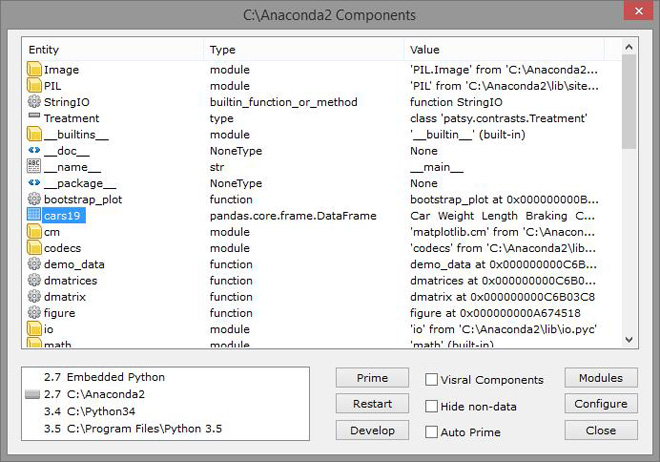Select 2.7 Embedded Python interpreter
This screenshot has height=462, width=660.
[101, 377]
